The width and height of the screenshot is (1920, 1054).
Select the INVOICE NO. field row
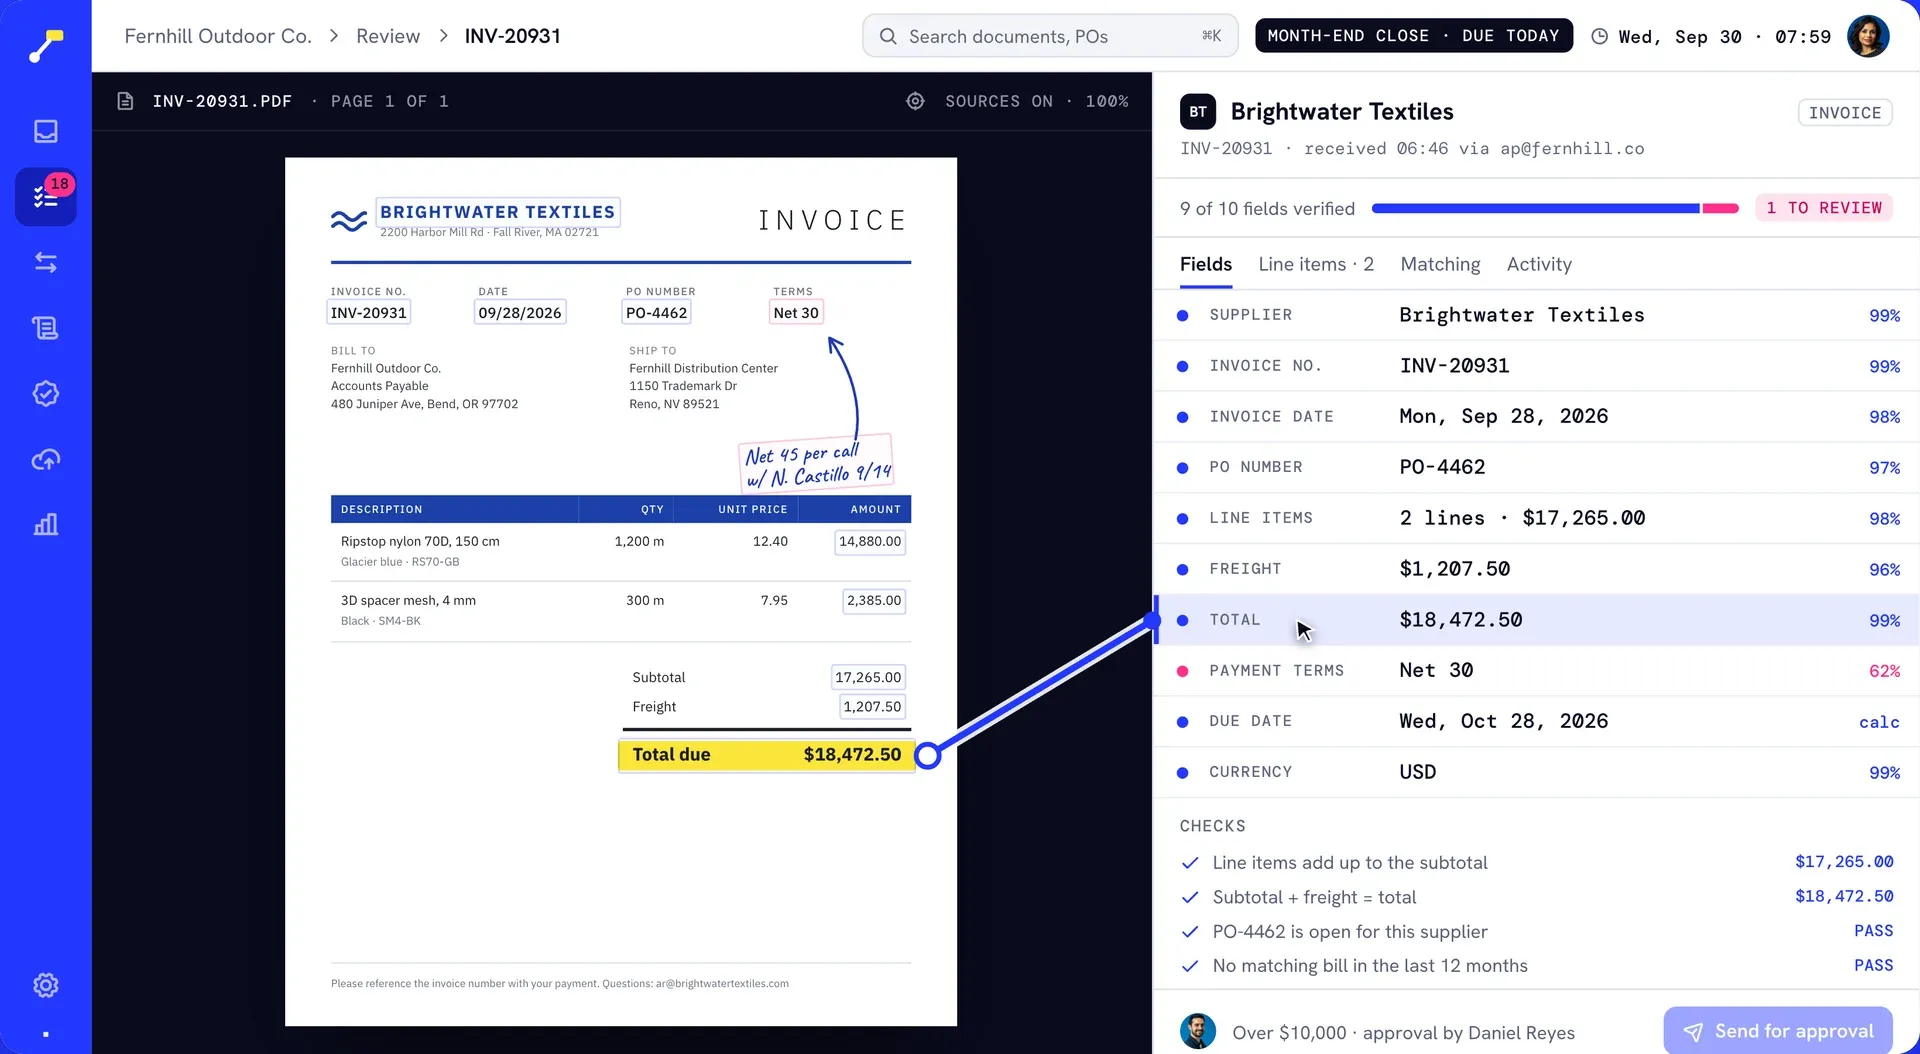click(1537, 366)
